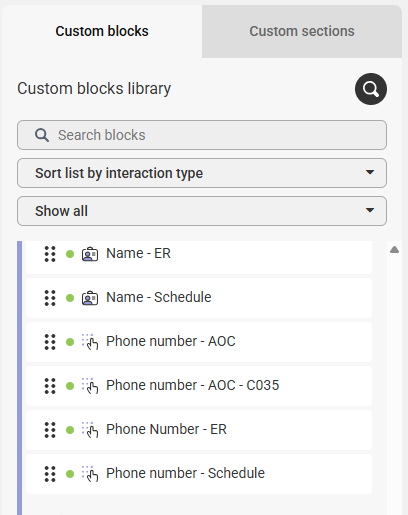Click tap interaction icon of Phone number - AOC

tap(90, 342)
